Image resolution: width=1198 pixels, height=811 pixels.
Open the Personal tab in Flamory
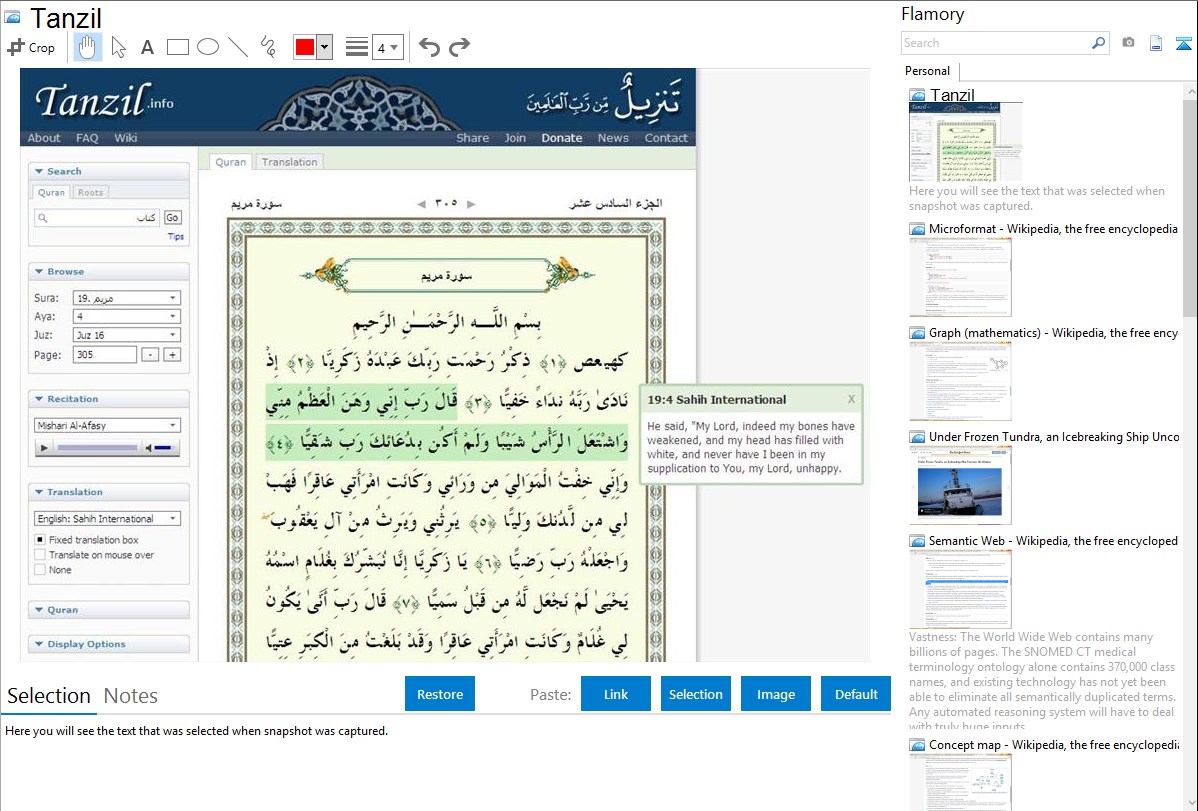coord(927,71)
